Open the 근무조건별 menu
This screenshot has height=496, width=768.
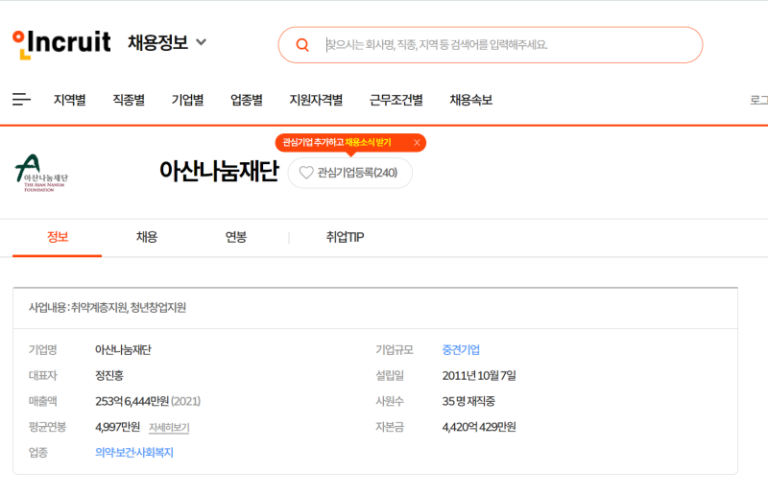point(396,100)
